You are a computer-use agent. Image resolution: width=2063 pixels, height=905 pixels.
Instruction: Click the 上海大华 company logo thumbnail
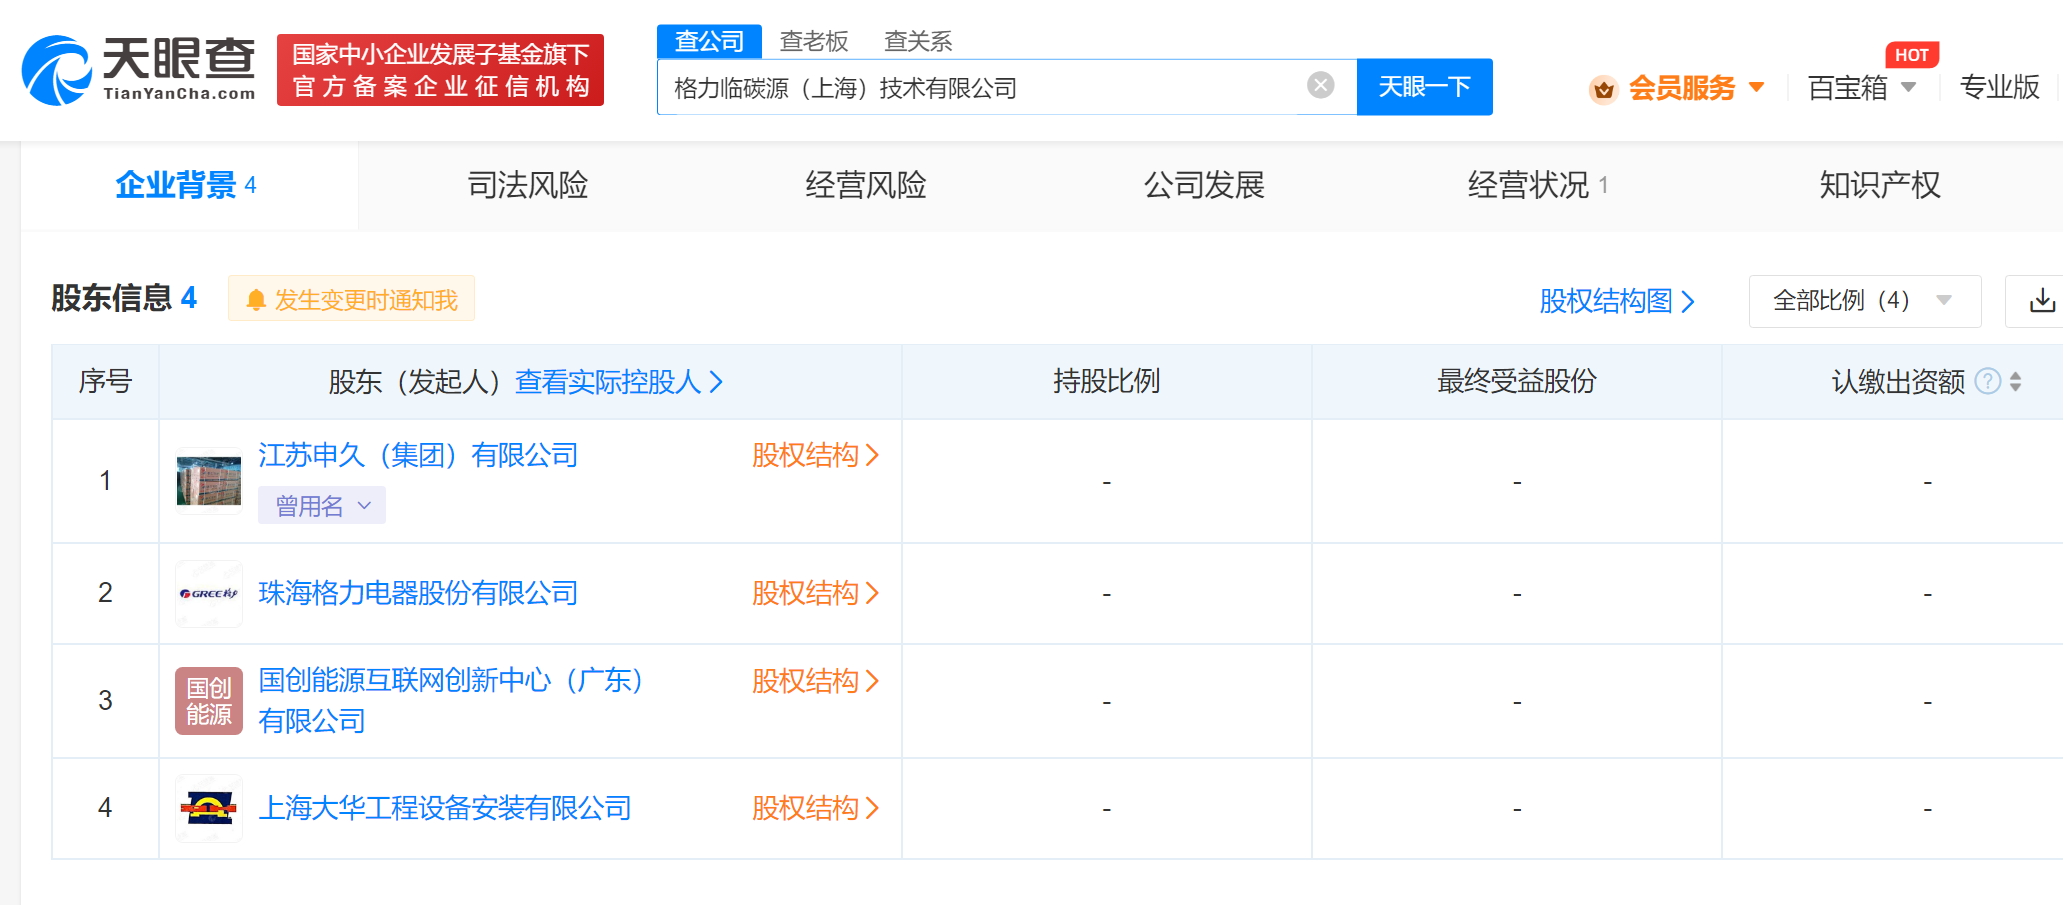(209, 808)
